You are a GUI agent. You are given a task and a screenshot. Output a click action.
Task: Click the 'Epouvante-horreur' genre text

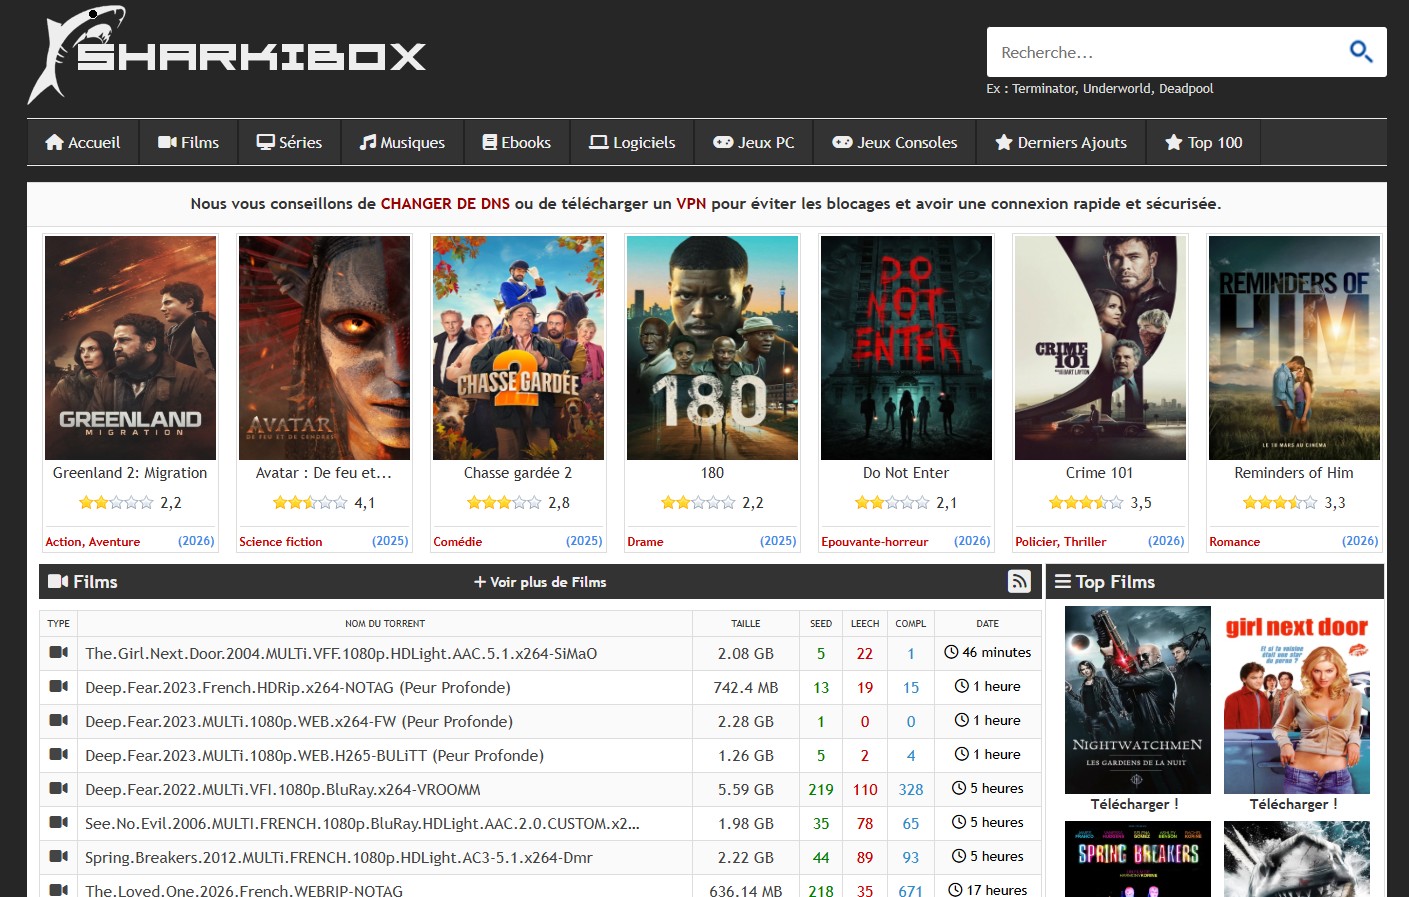tap(875, 541)
